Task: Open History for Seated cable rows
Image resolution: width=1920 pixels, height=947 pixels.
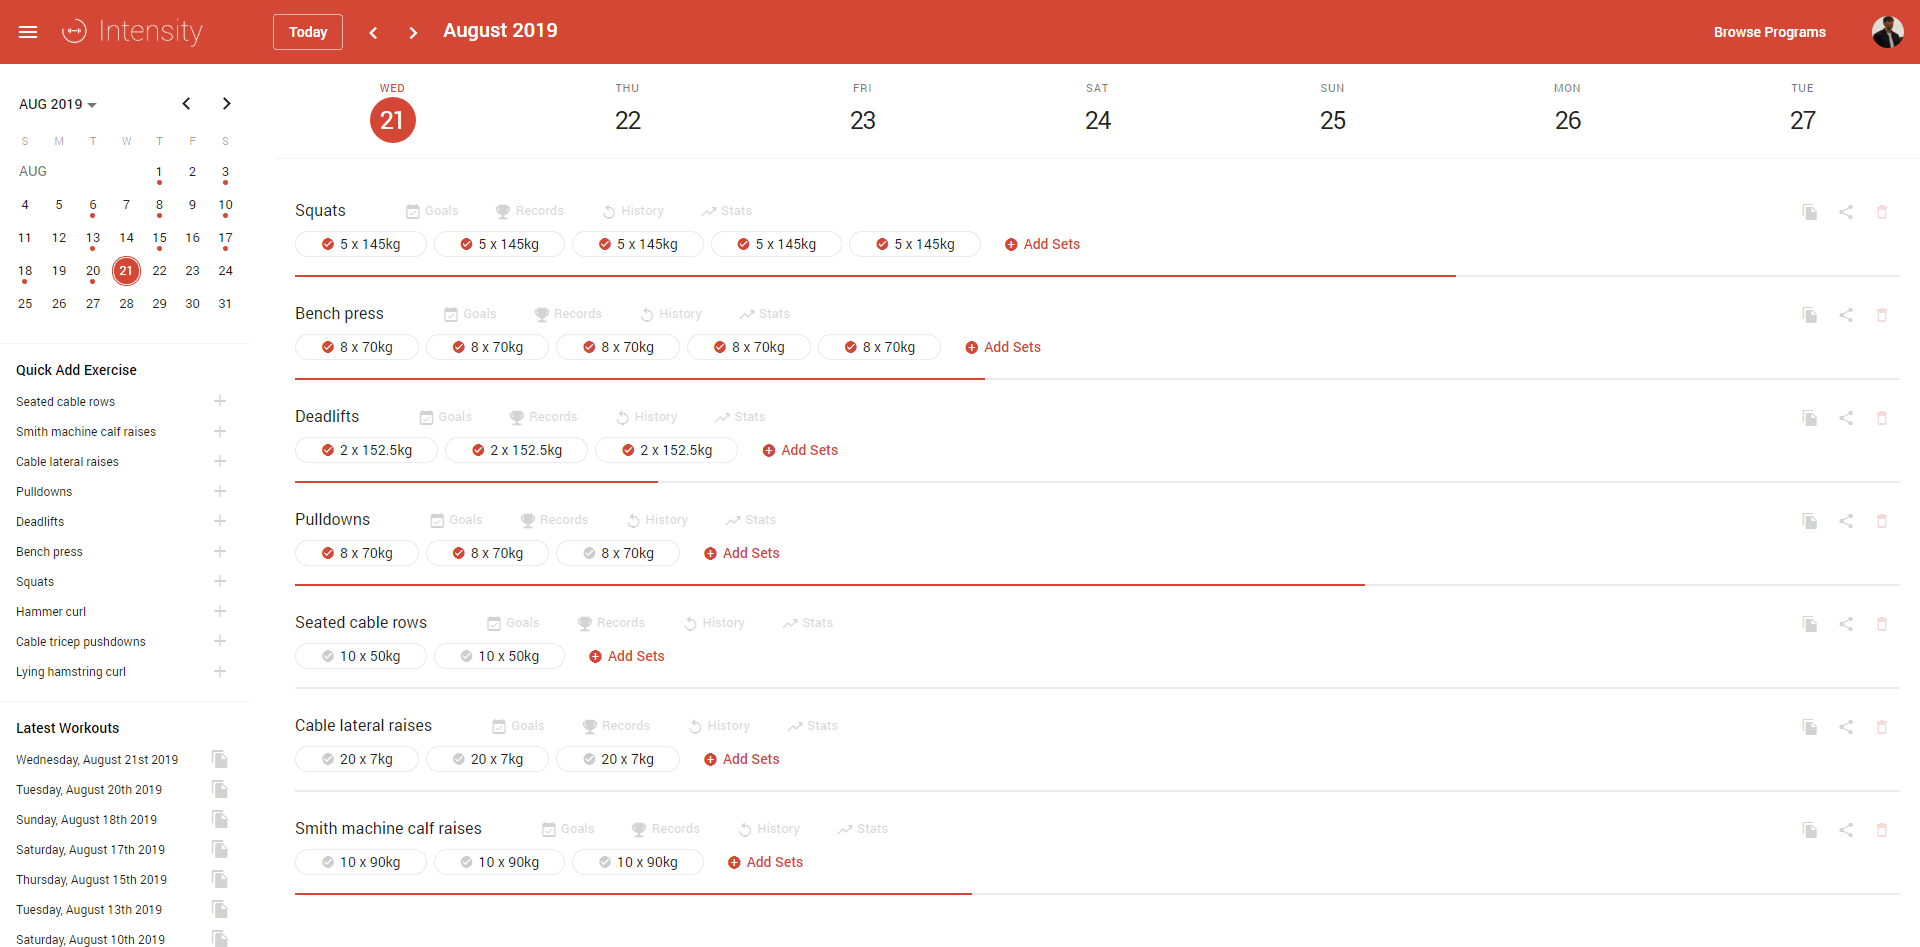Action: pyautogui.click(x=714, y=623)
